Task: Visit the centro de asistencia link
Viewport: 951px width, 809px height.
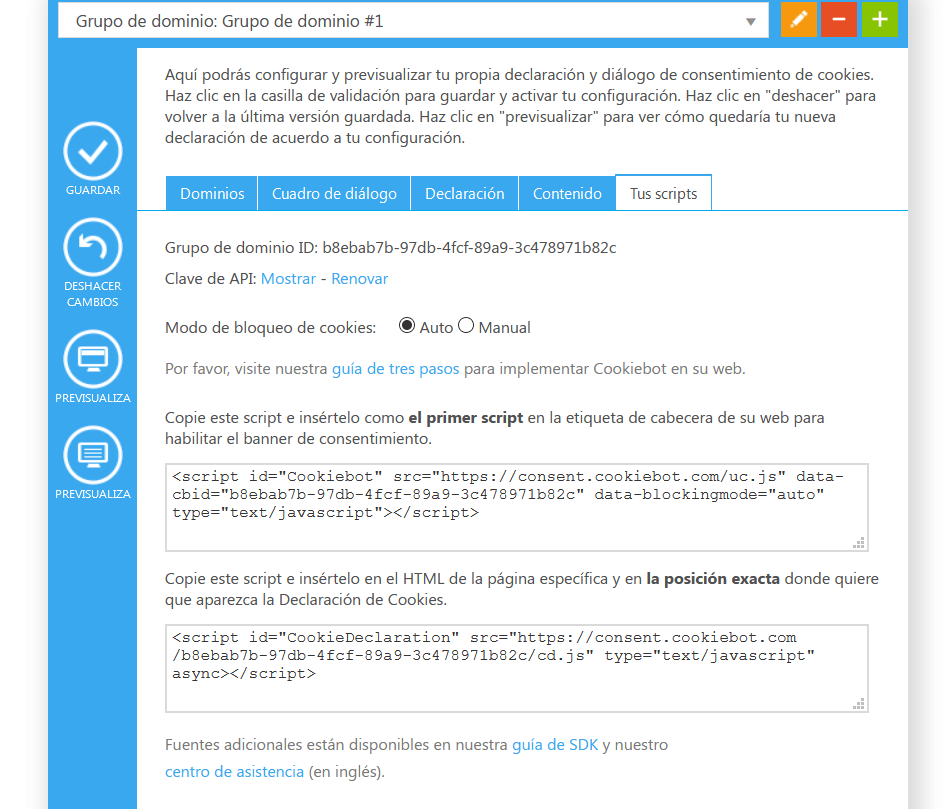Action: coord(234,771)
